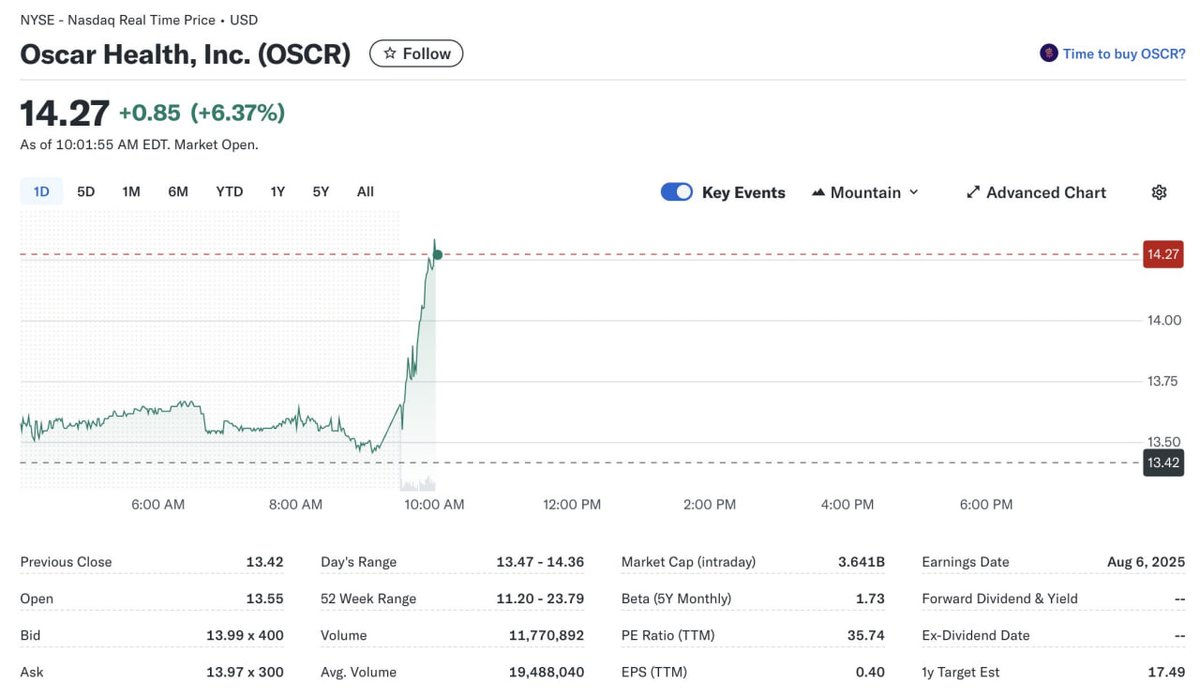Screen dimensions: 1200x698
Task: Click the 14.27 current price marker on chart
Action: [1164, 254]
